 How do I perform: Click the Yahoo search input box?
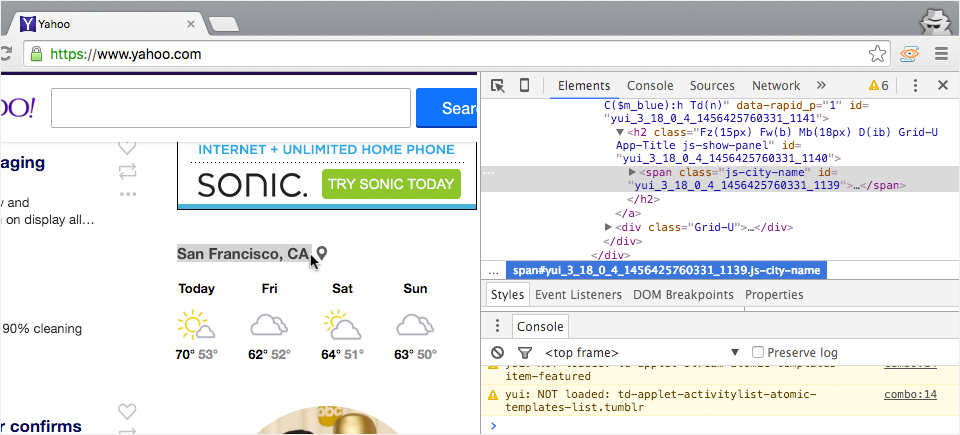pos(231,108)
